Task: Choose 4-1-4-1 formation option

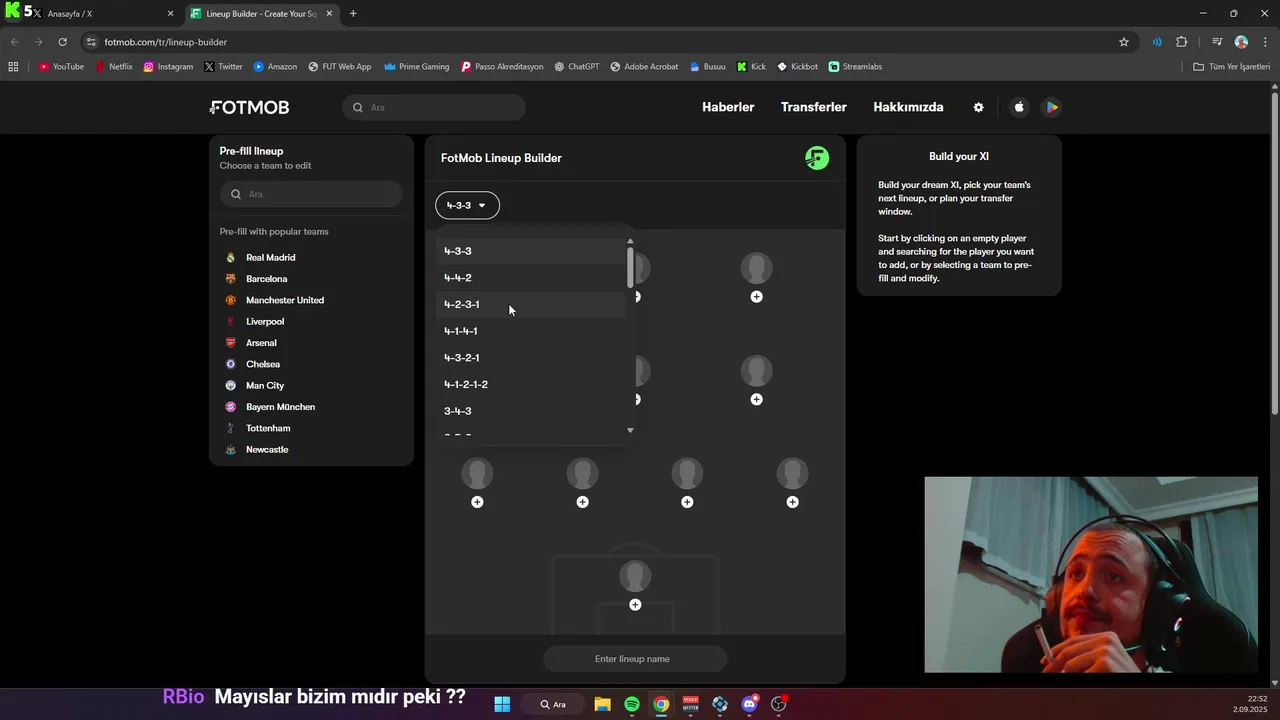Action: pyautogui.click(x=531, y=331)
